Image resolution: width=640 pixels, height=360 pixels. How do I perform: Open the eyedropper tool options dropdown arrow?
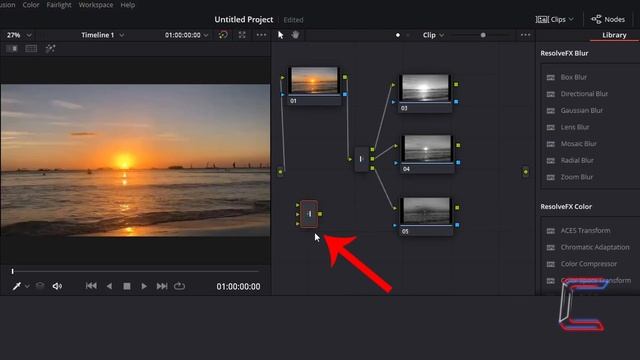pyautogui.click(x=27, y=287)
